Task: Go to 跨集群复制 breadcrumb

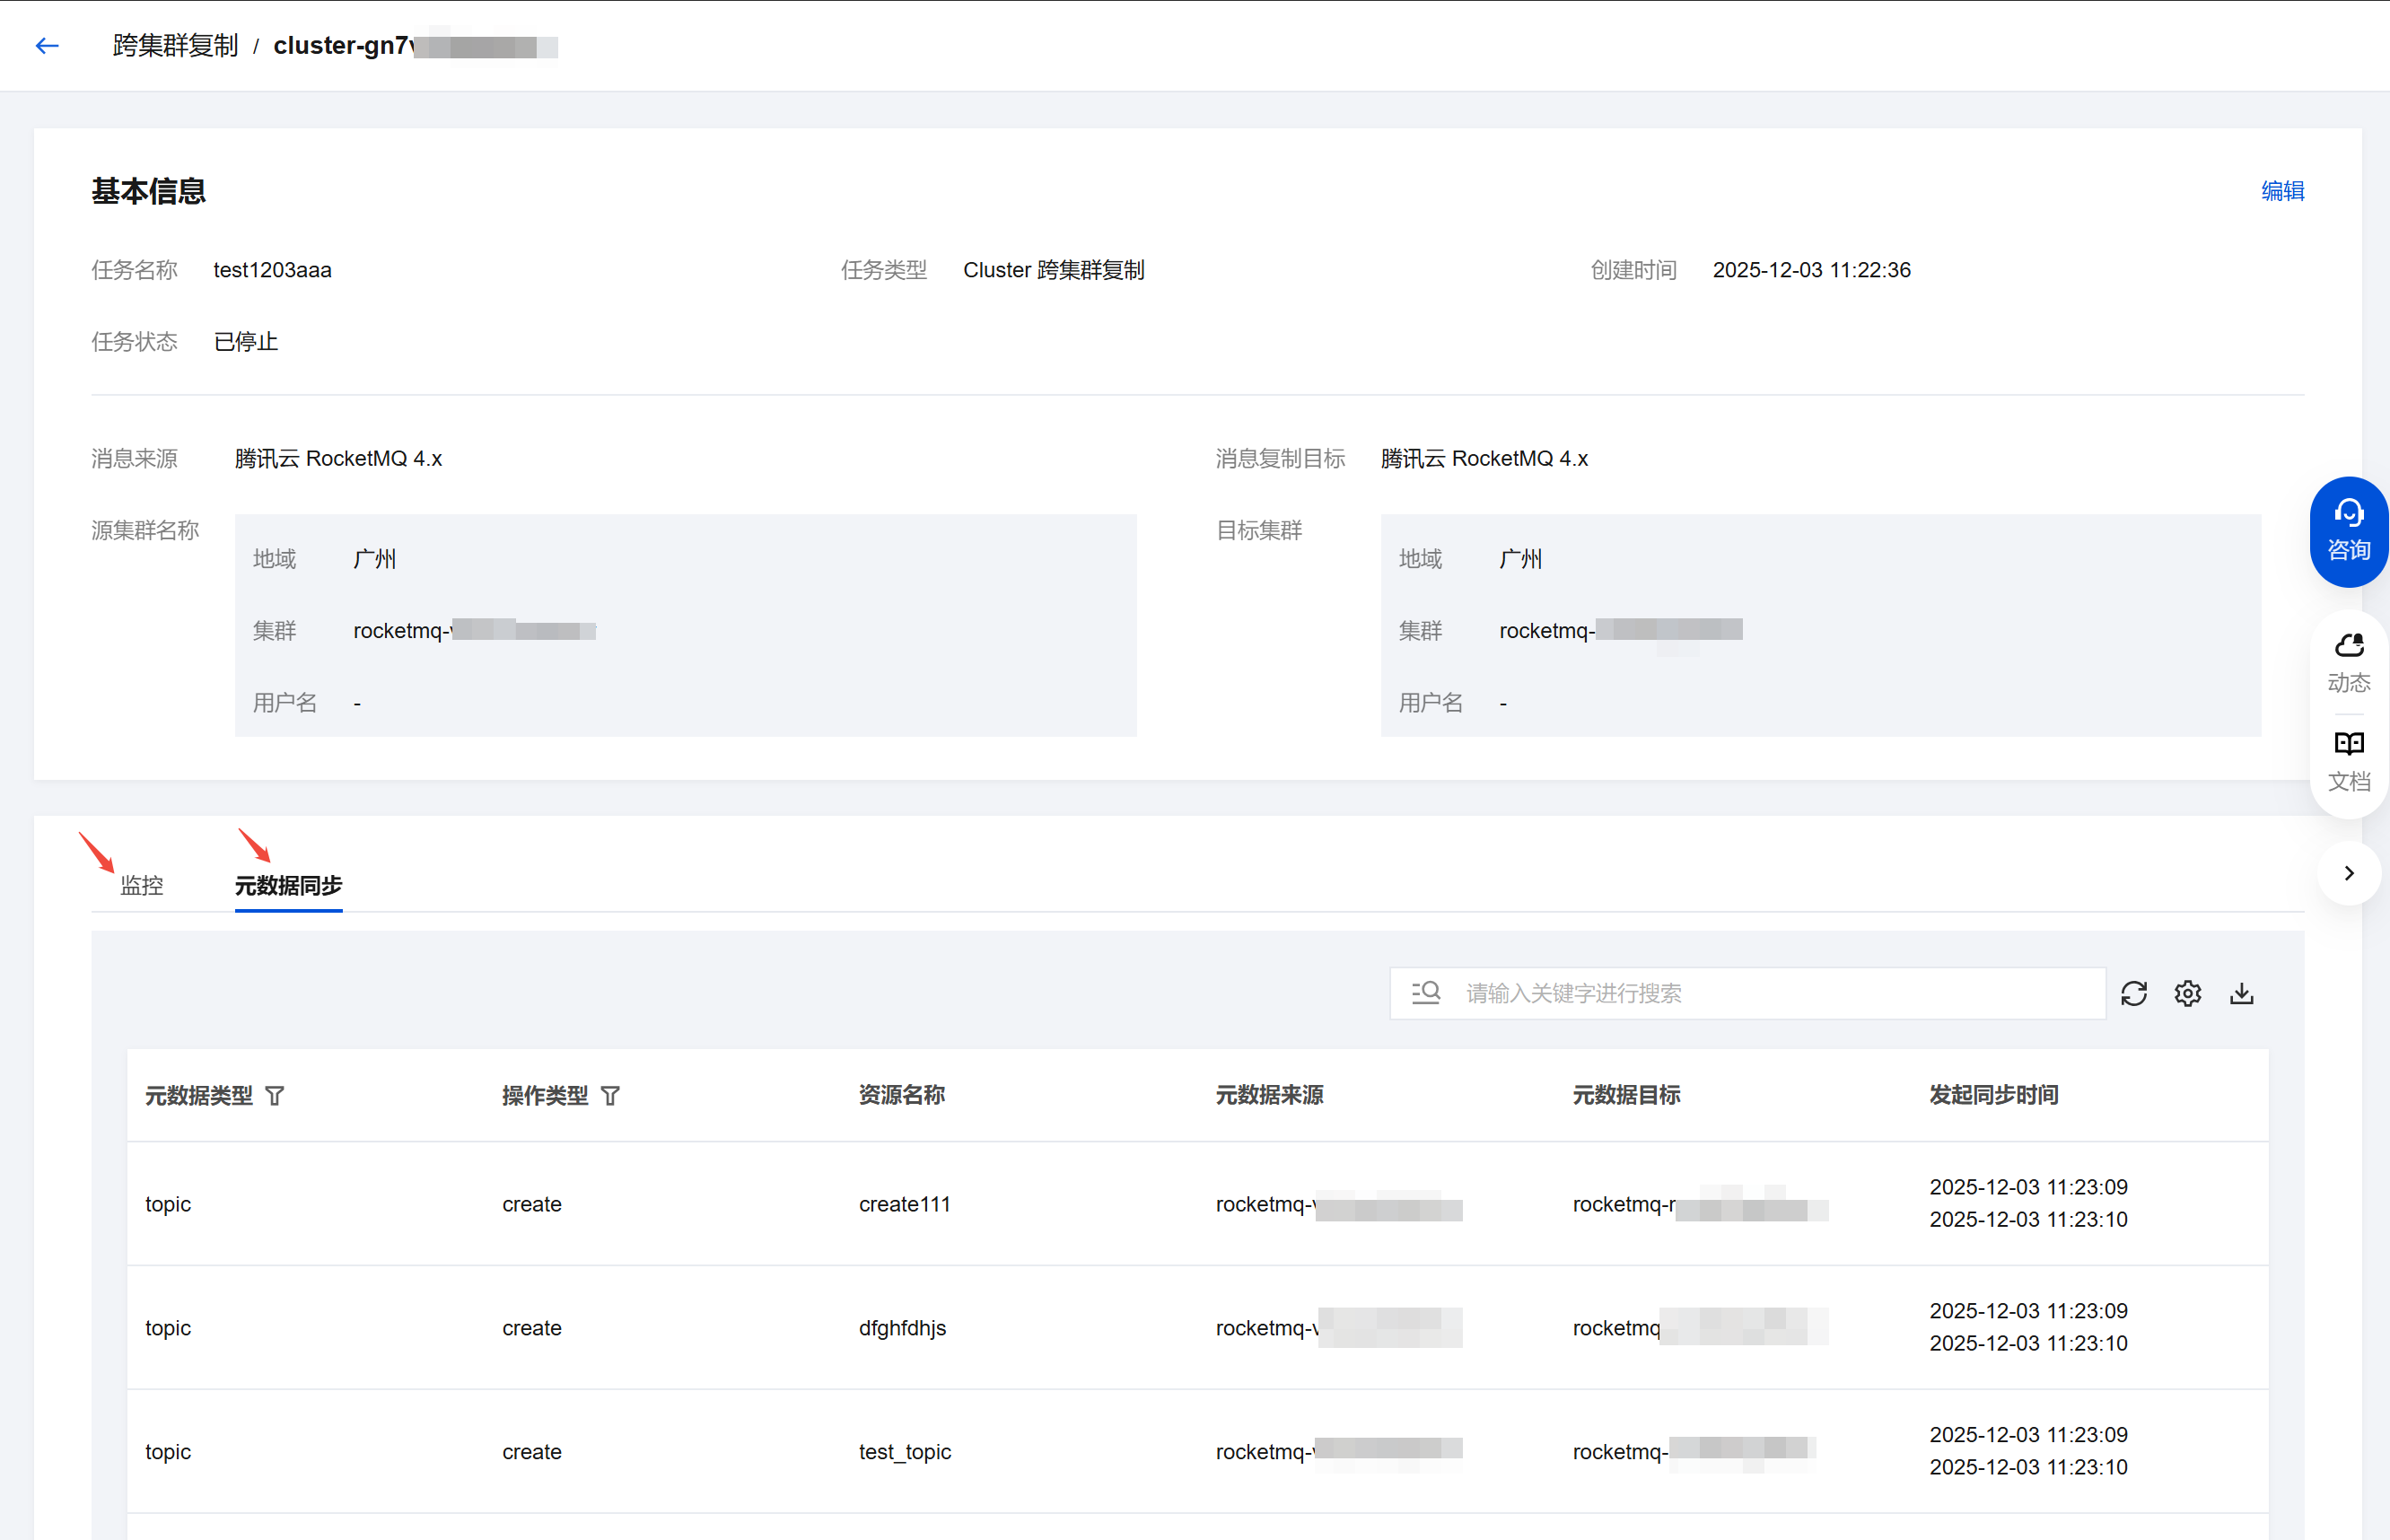Action: point(175,46)
